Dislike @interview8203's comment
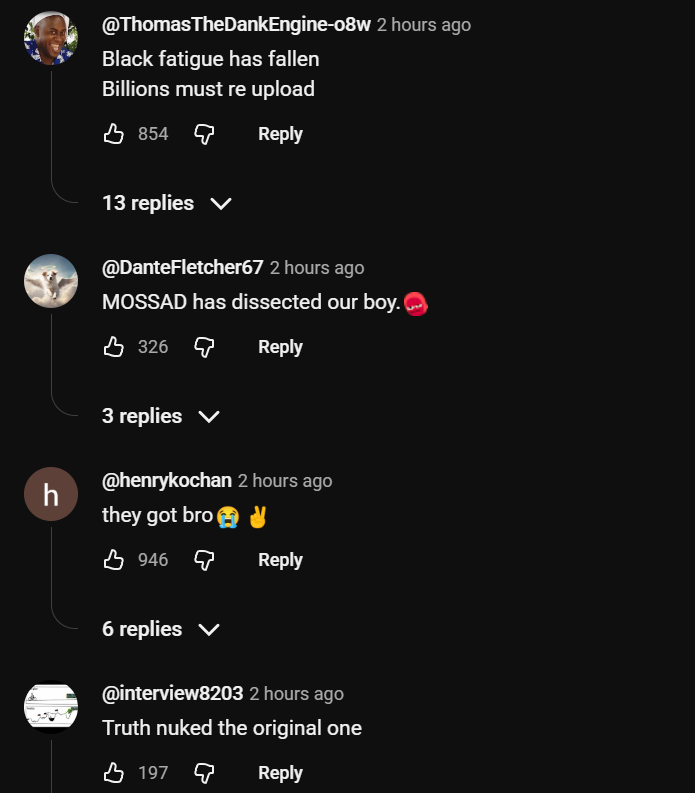This screenshot has width=695, height=793. pos(204,773)
